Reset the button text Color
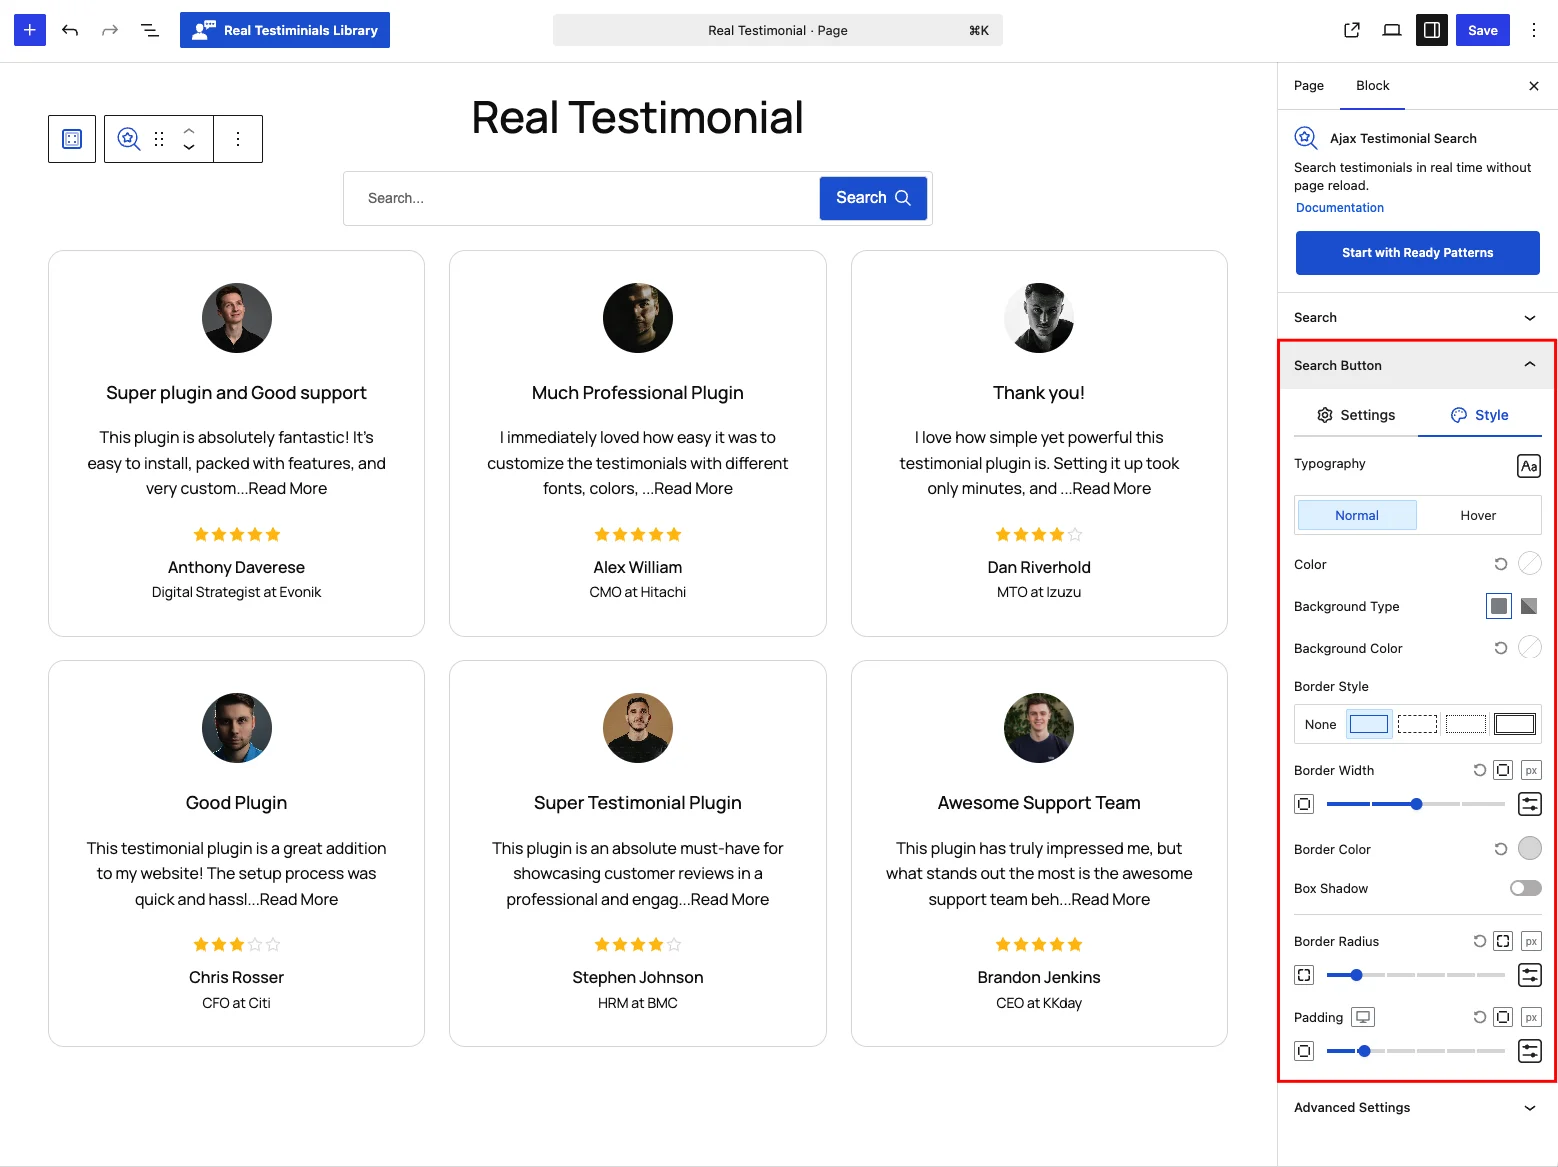This screenshot has width=1558, height=1167. [x=1501, y=564]
